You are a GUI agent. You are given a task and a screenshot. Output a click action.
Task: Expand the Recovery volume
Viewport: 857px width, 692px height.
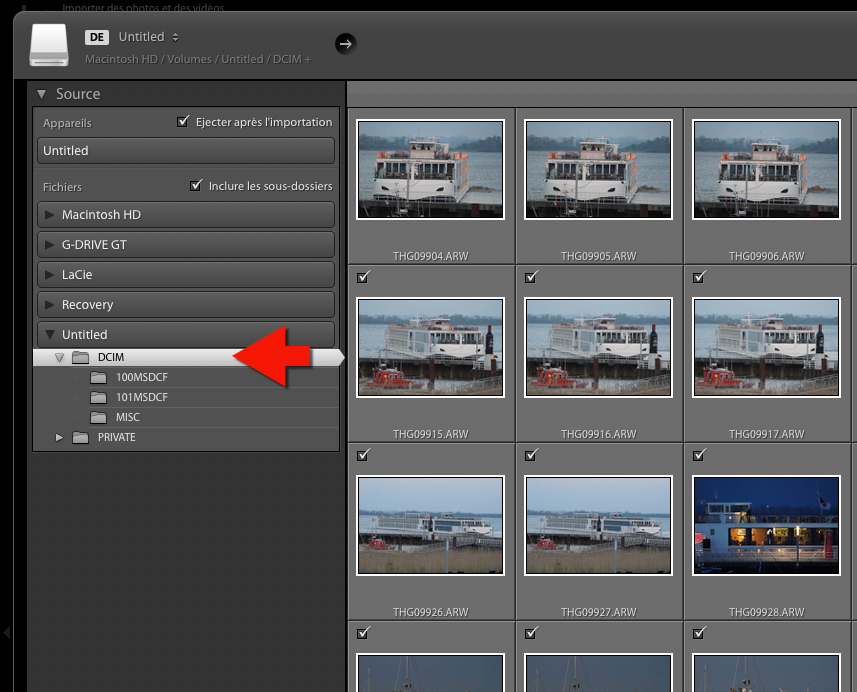click(50, 304)
